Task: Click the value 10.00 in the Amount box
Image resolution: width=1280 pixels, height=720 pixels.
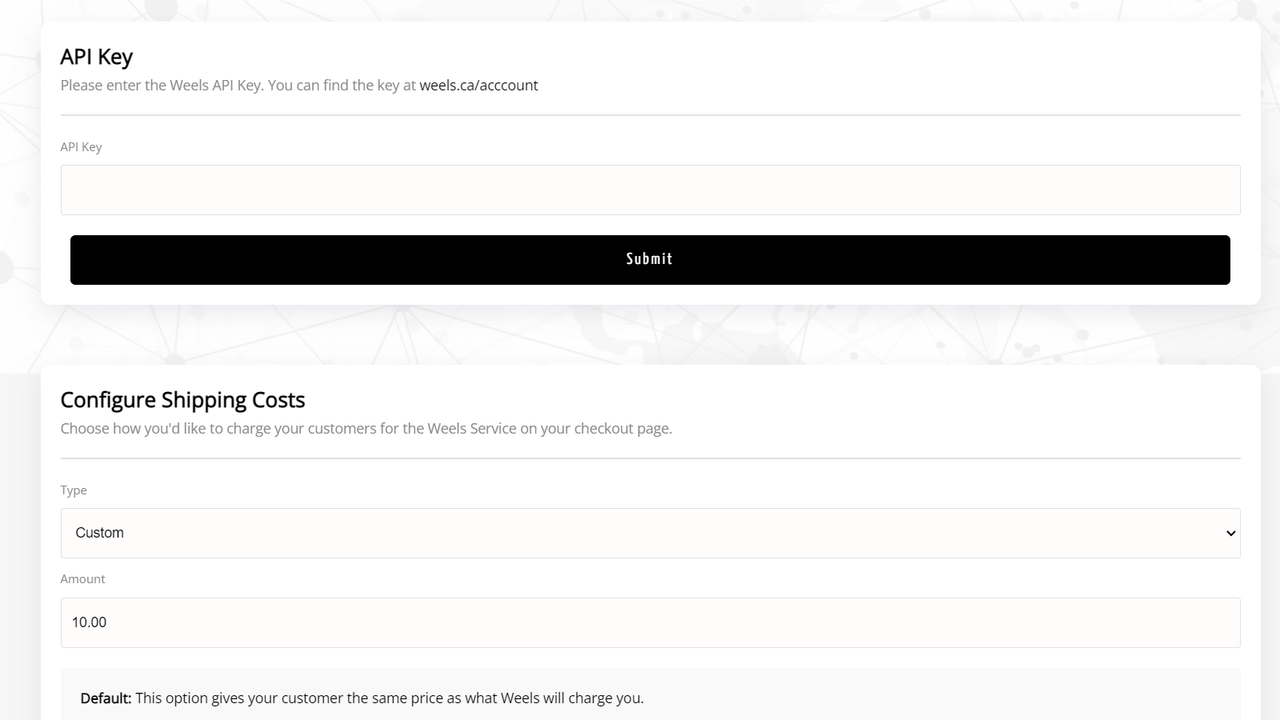Action: [x=89, y=622]
